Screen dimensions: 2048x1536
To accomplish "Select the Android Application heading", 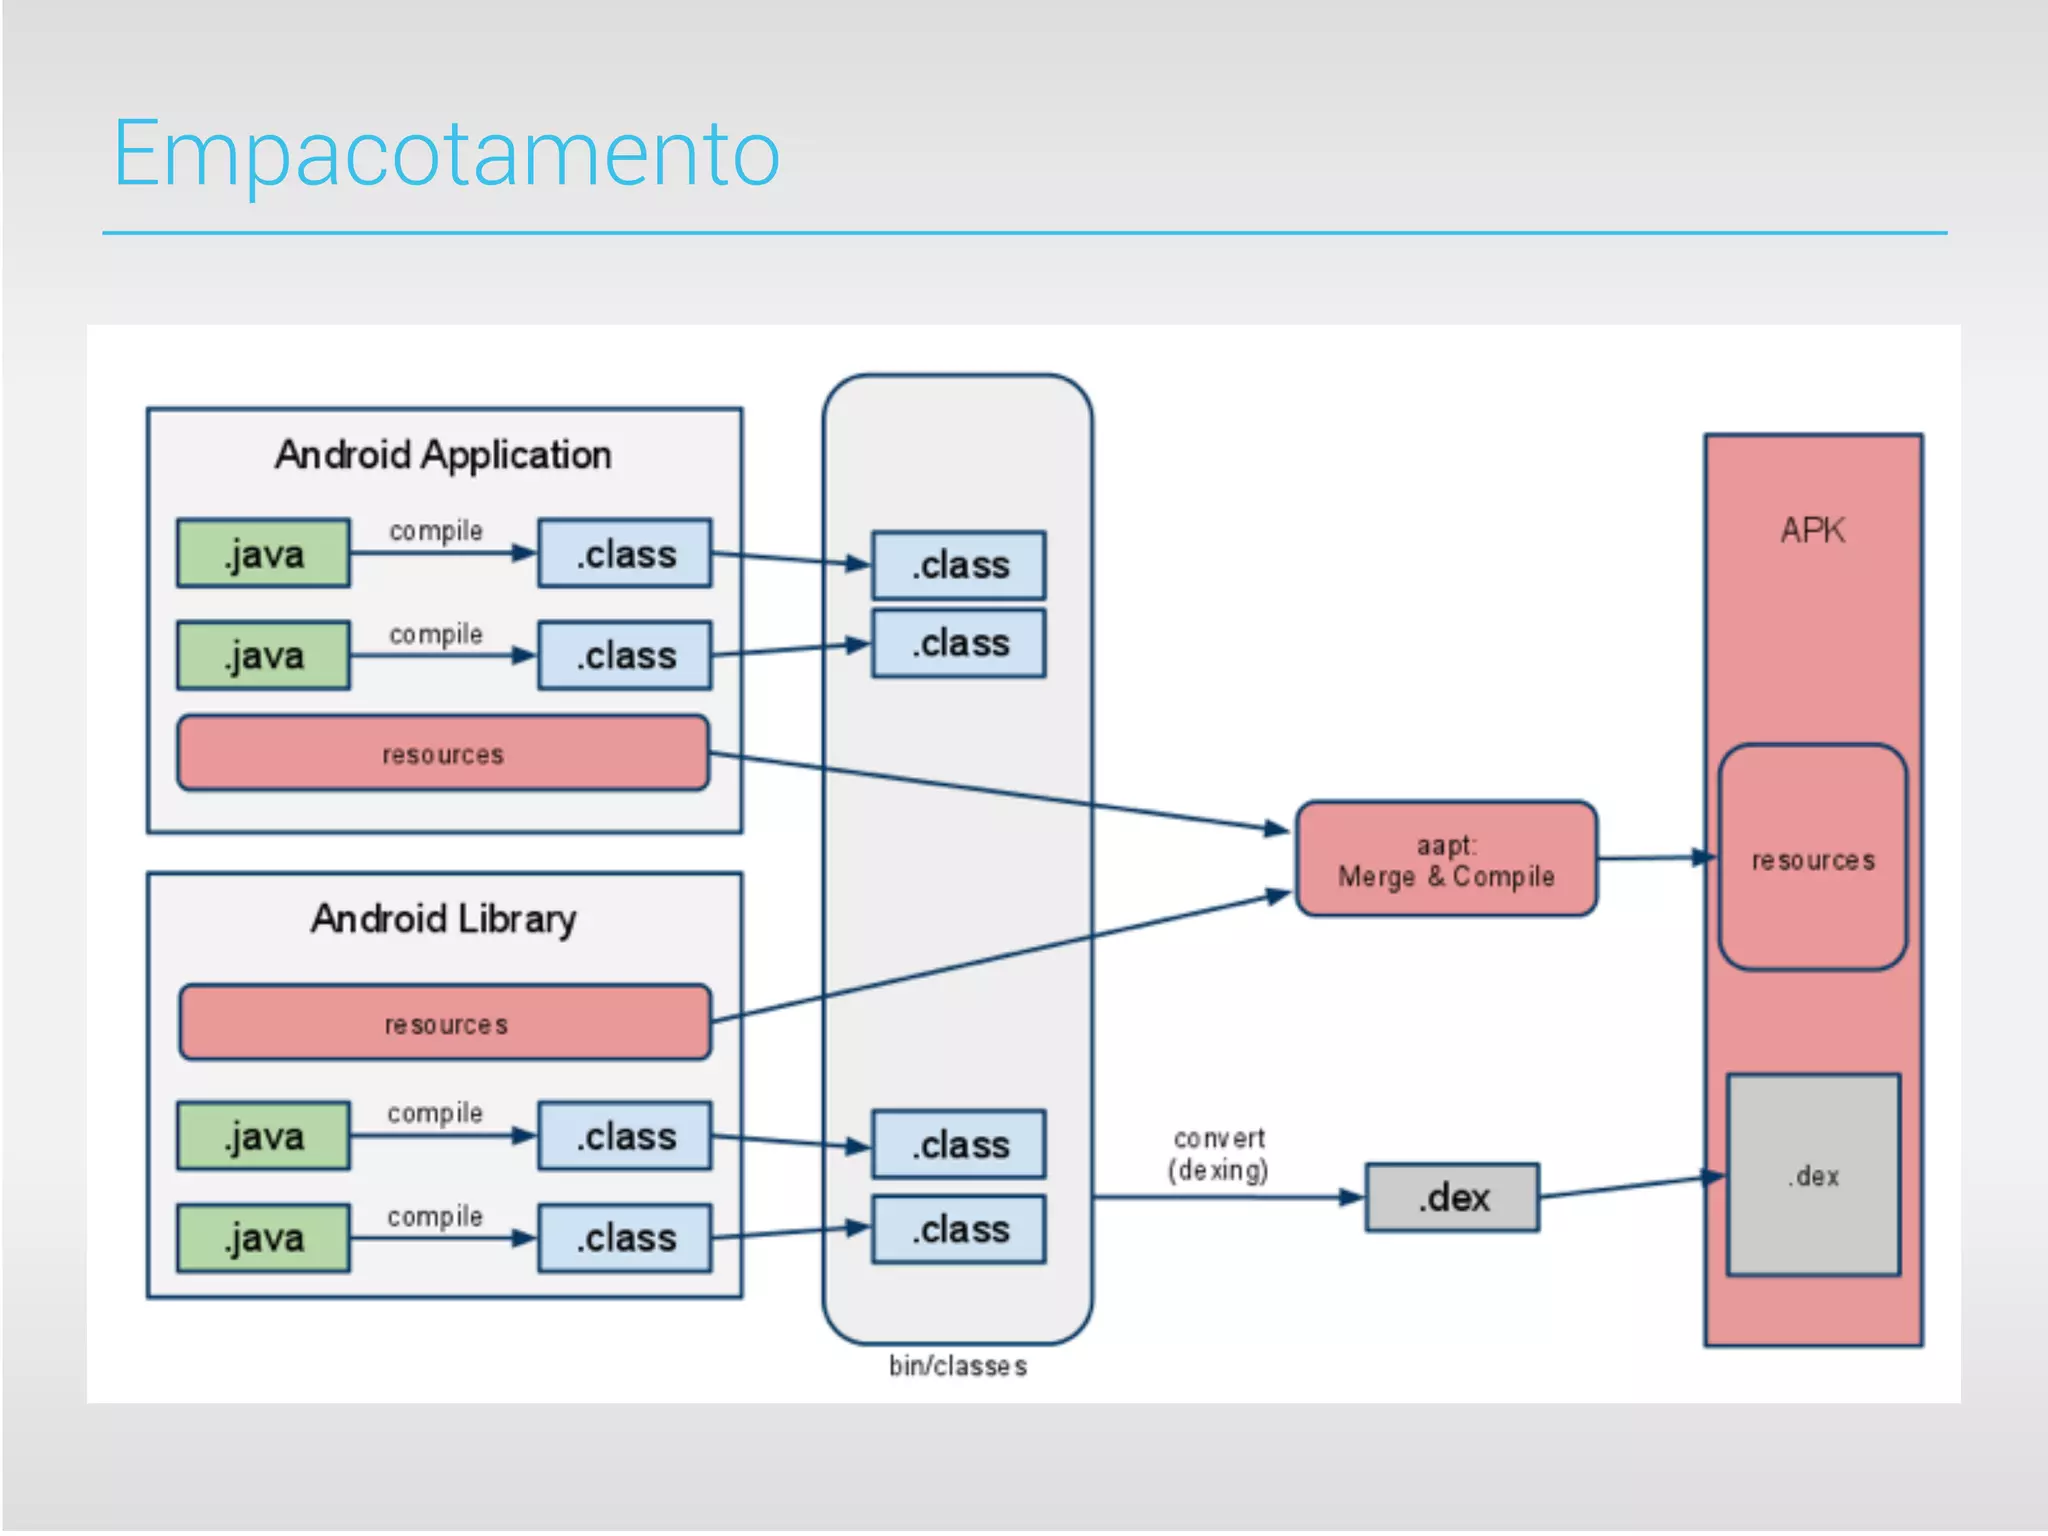I will coord(443,455).
